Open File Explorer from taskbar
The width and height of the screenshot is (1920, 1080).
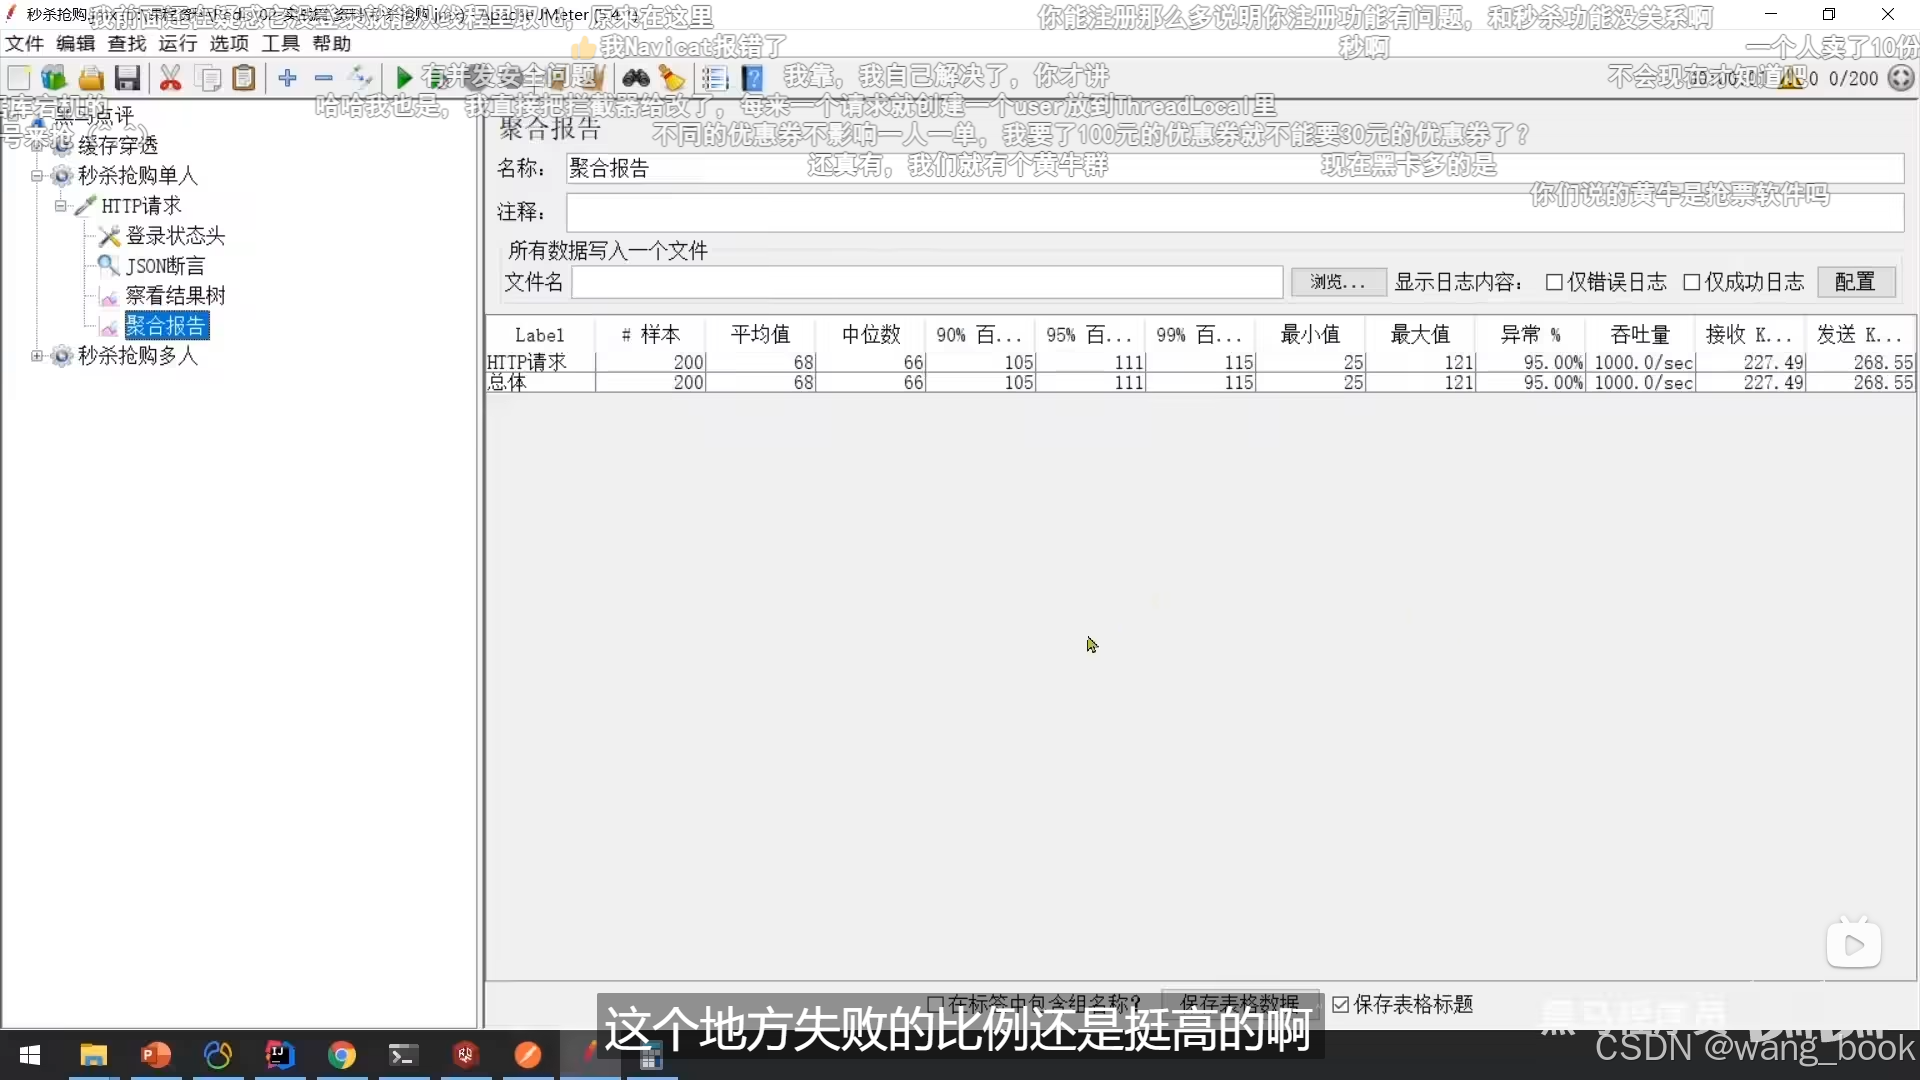[93, 1055]
